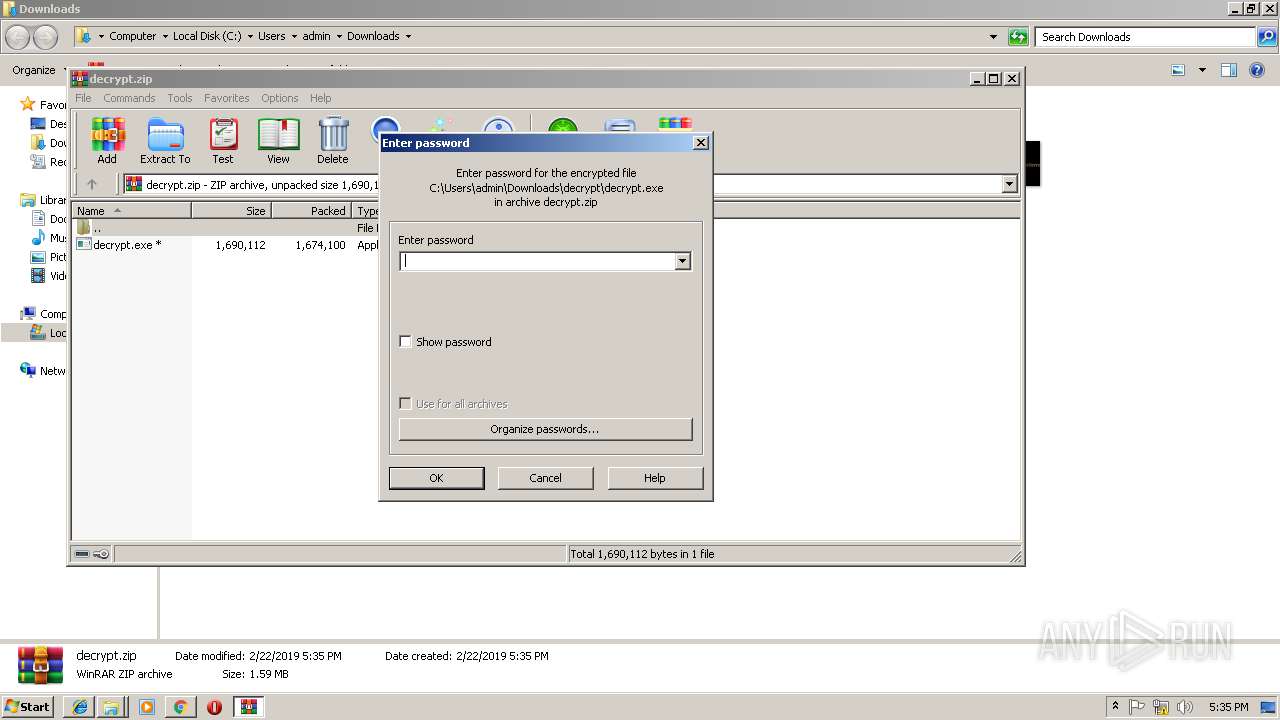
Task: Click the WinRAR taskbar button
Action: pos(249,707)
